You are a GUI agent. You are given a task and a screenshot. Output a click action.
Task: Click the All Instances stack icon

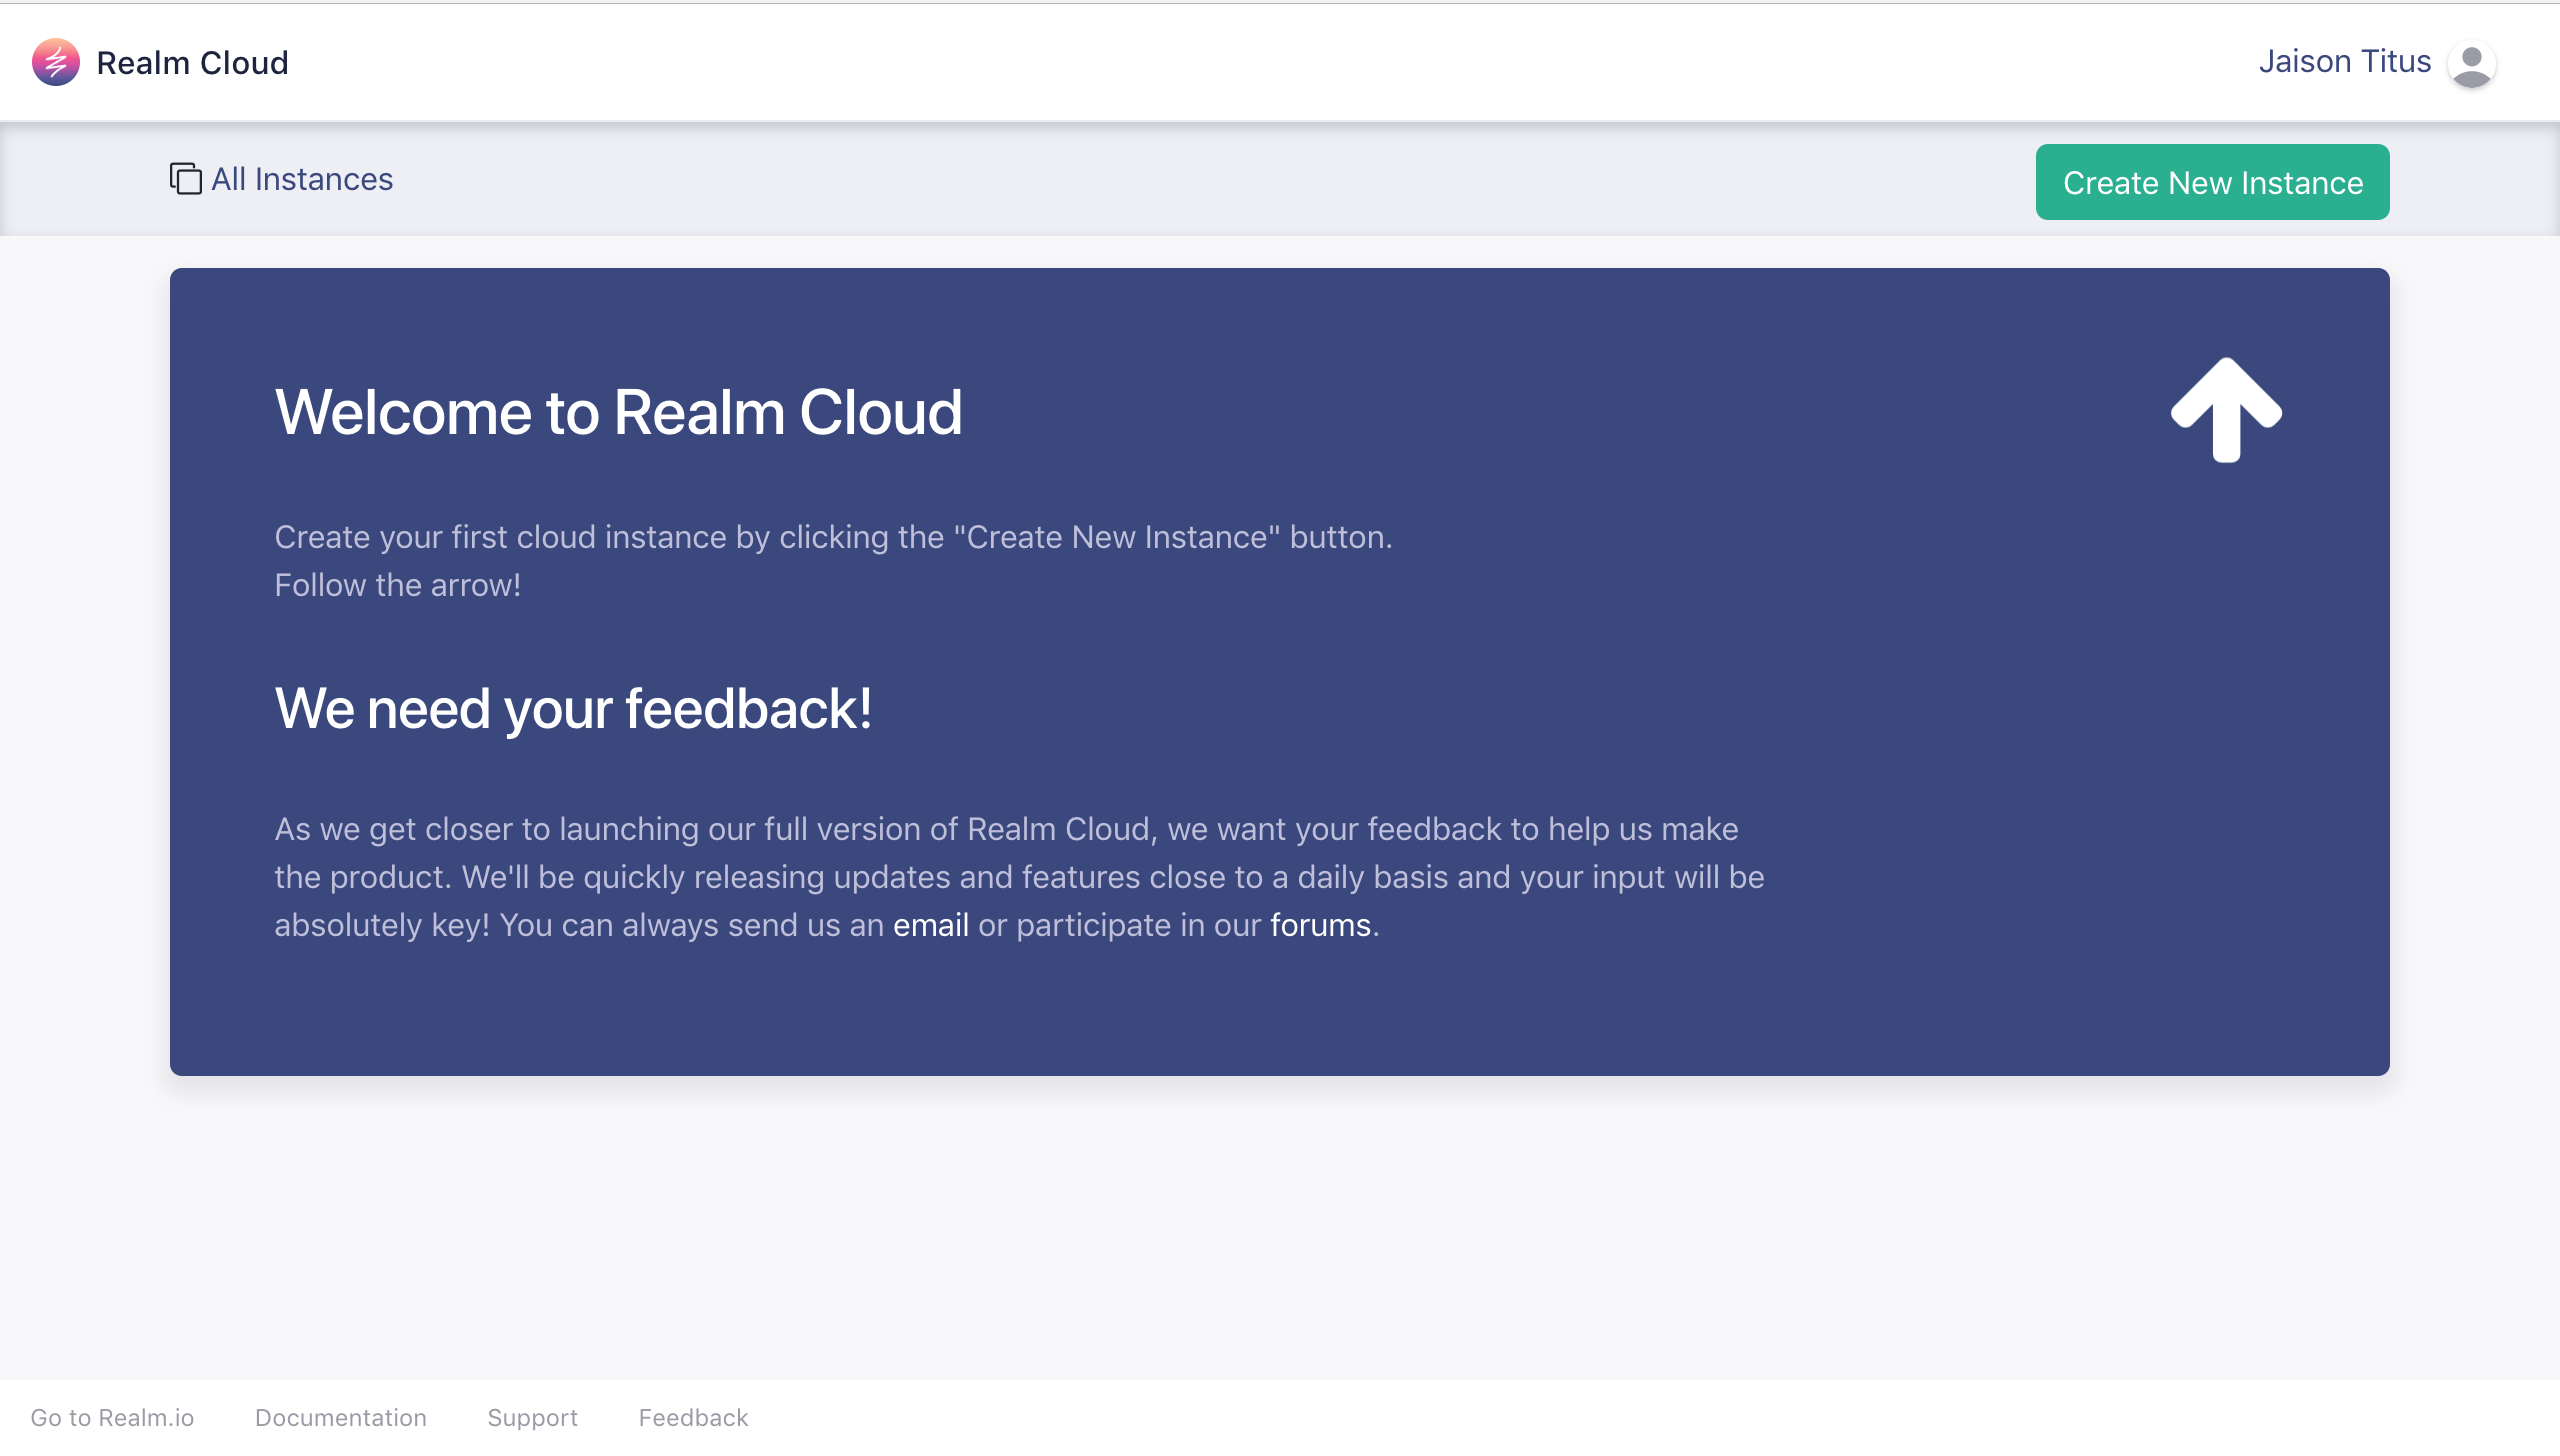tap(185, 179)
